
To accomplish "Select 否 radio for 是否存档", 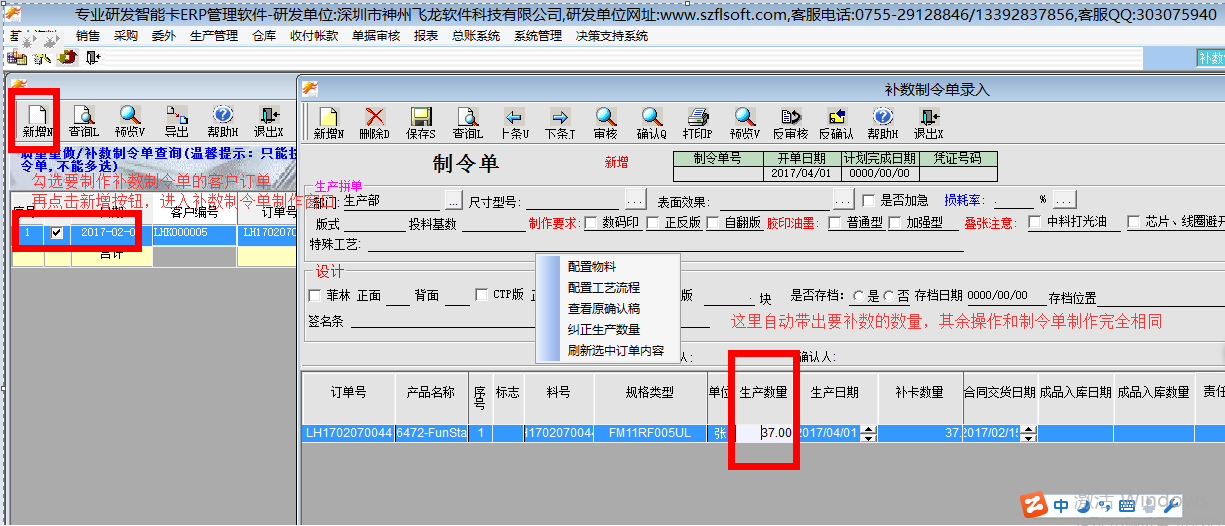I will click(889, 296).
